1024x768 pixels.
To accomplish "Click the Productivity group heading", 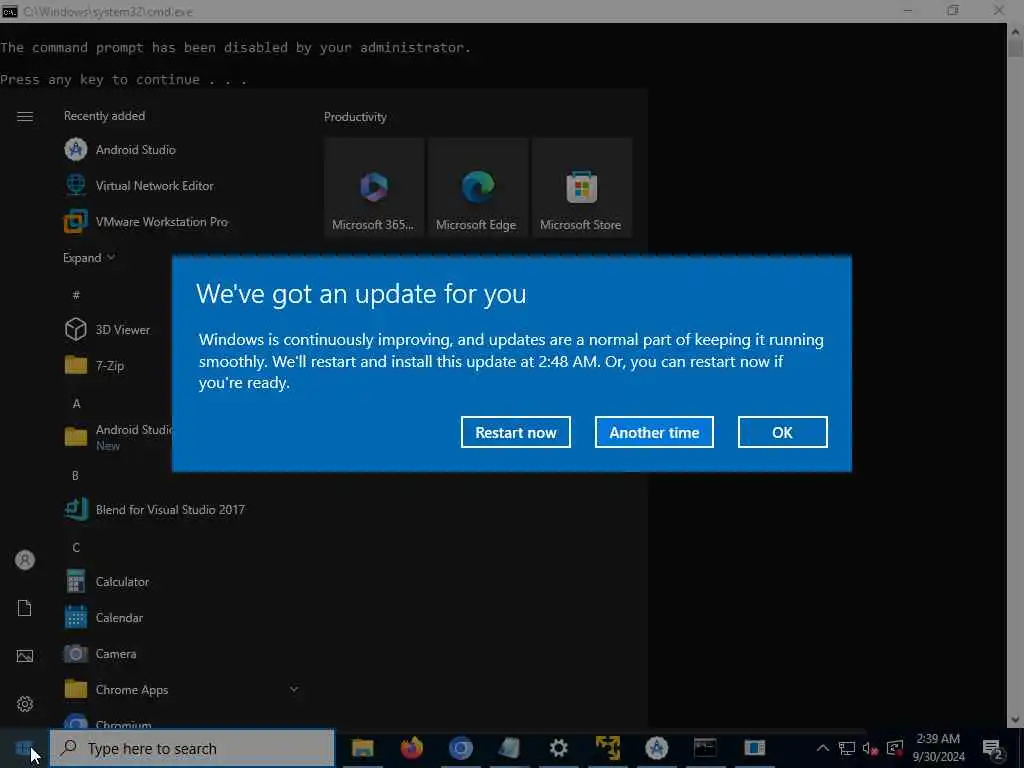I will pos(355,117).
